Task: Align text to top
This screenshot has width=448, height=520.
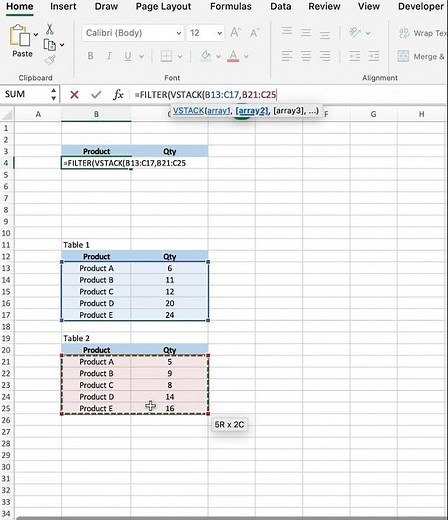Action: 287,31
